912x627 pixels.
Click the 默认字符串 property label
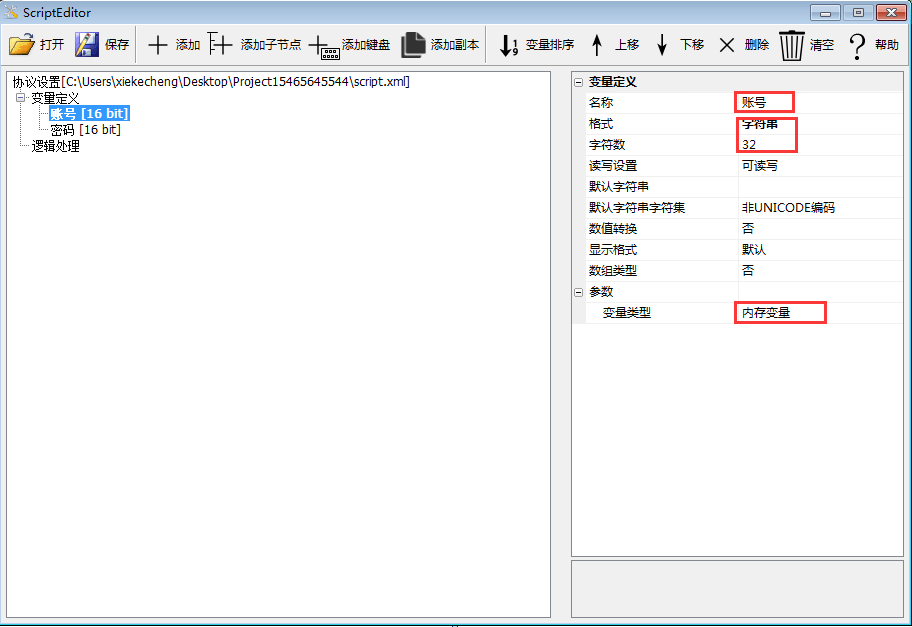[x=618, y=187]
